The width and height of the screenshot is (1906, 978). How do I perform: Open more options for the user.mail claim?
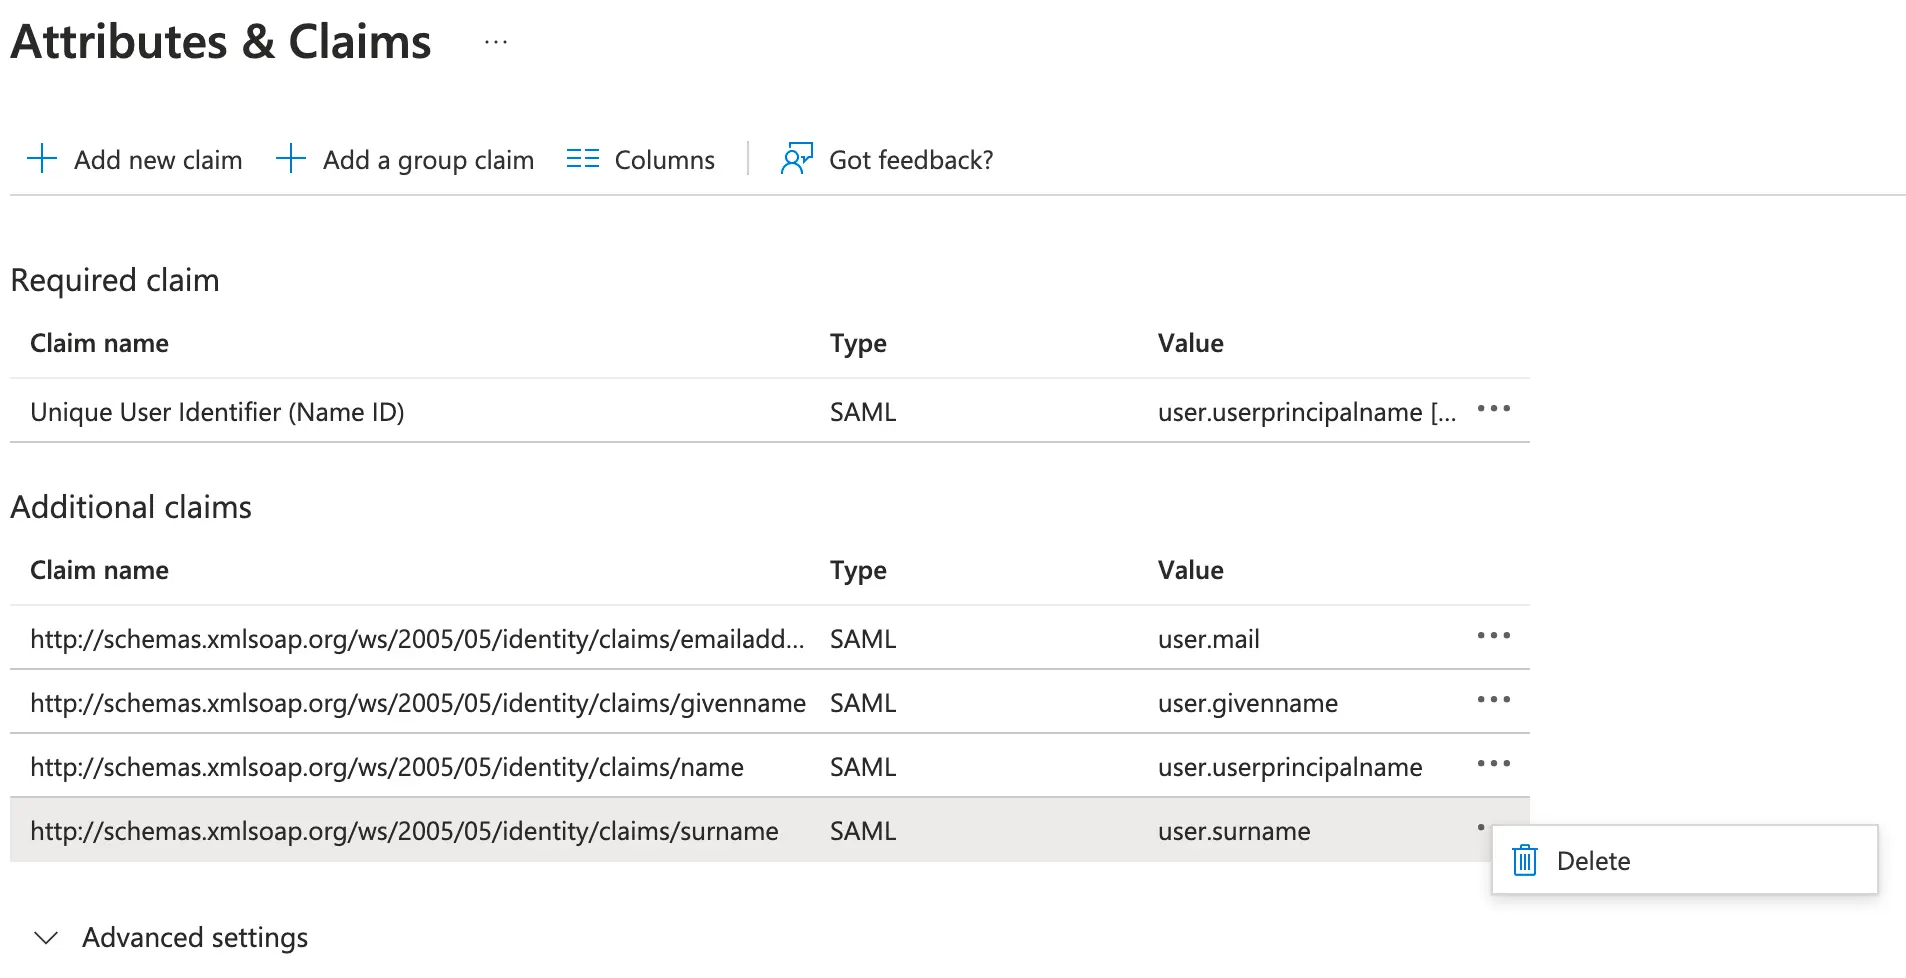tap(1493, 636)
